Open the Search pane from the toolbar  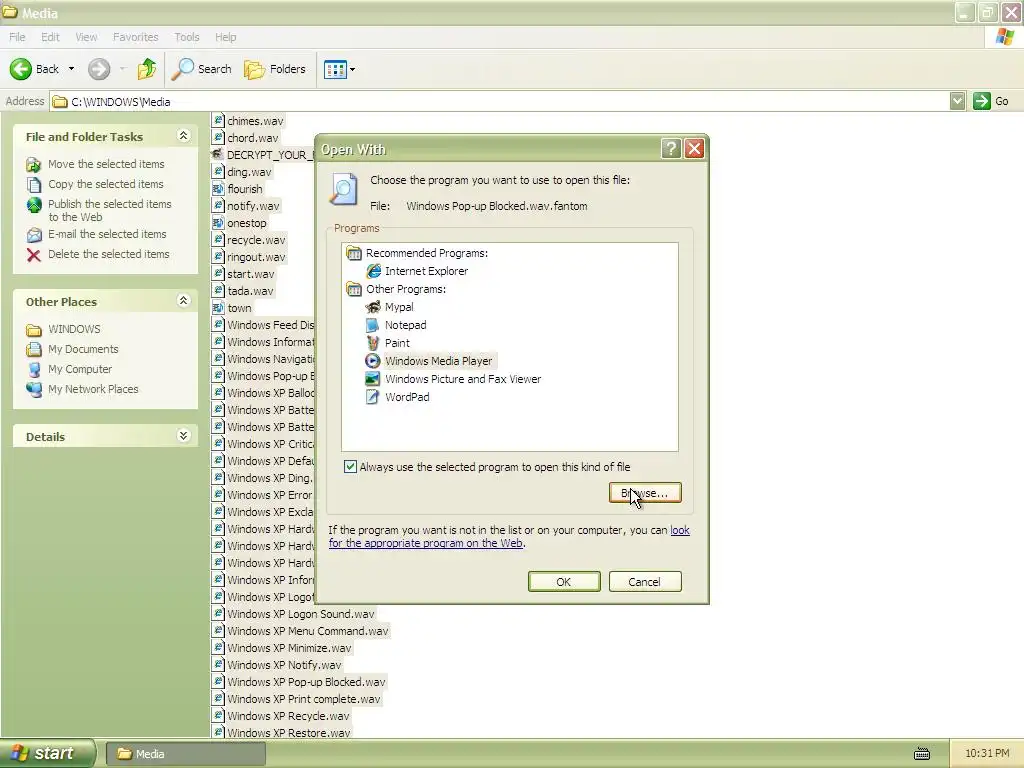tap(201, 69)
